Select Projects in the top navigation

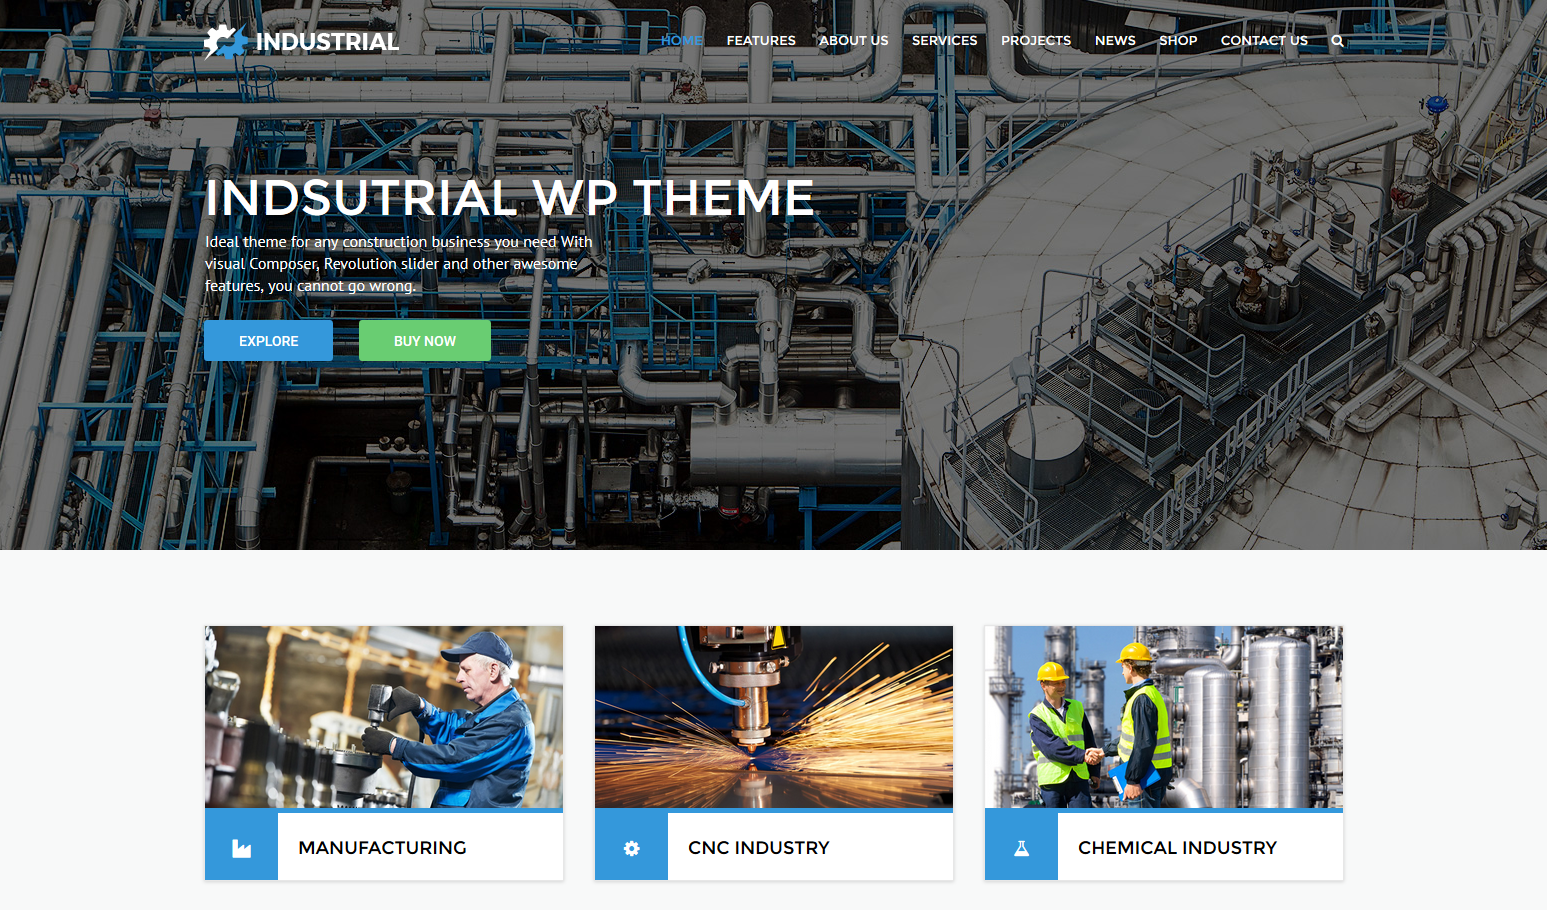[1035, 41]
